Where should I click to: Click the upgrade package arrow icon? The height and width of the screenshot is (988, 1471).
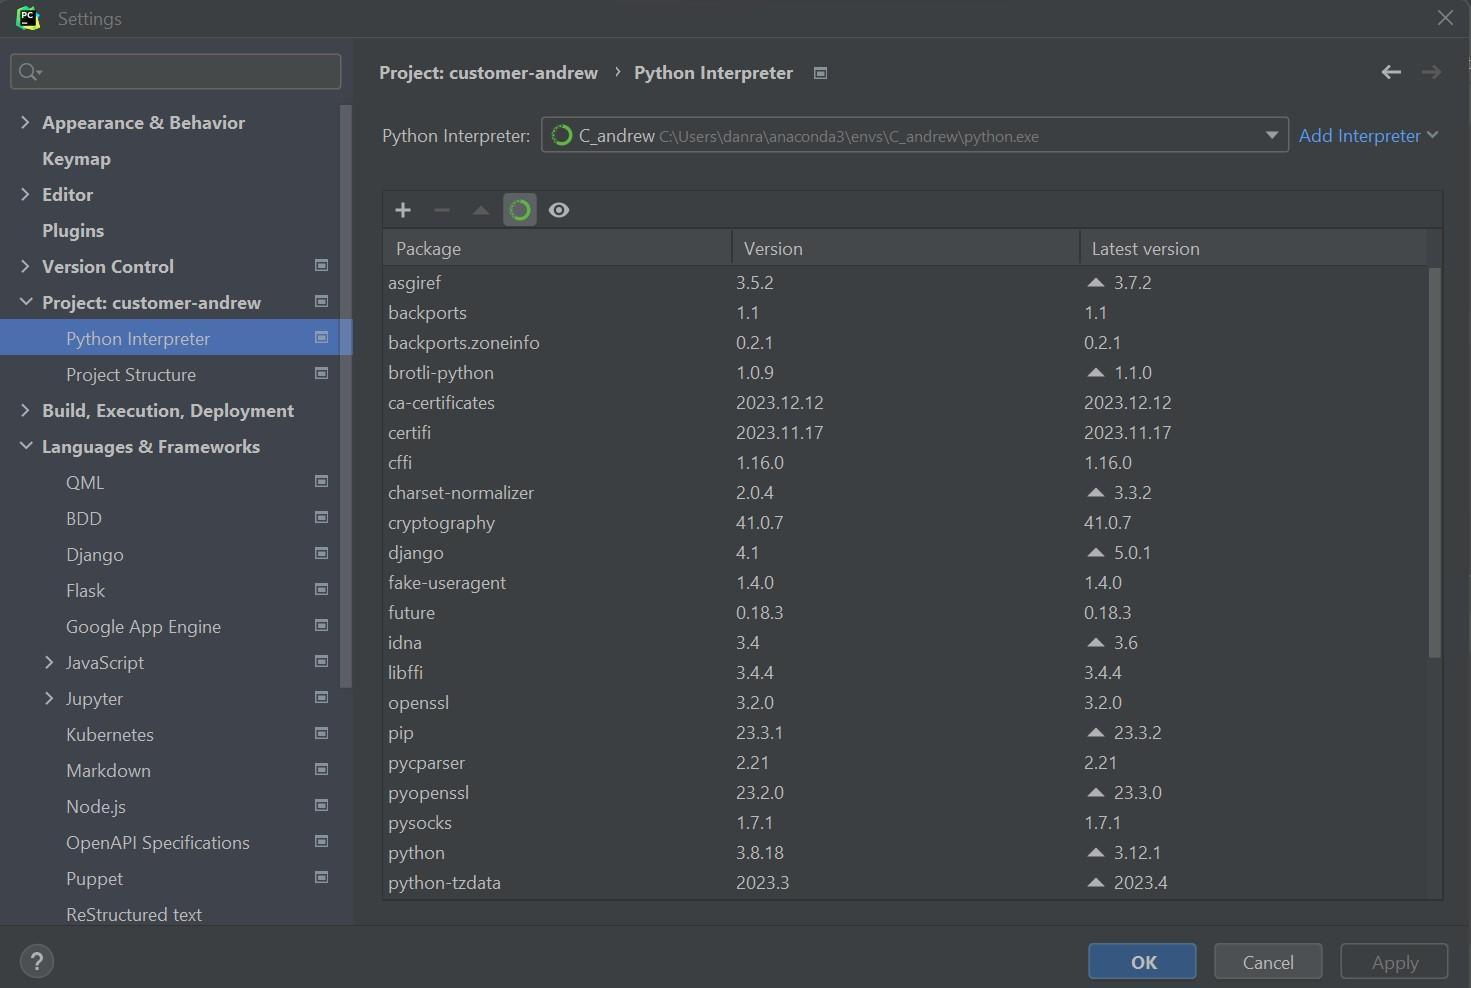(x=481, y=210)
